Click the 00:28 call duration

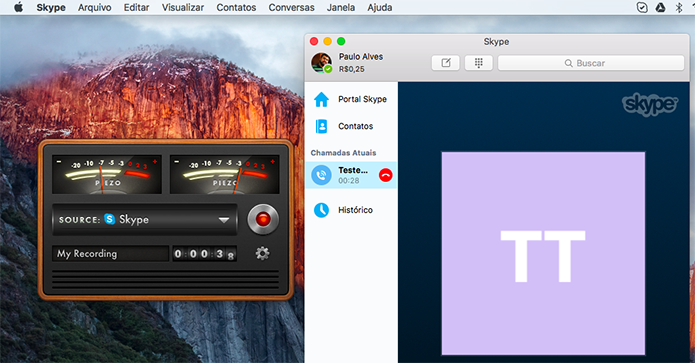(349, 181)
